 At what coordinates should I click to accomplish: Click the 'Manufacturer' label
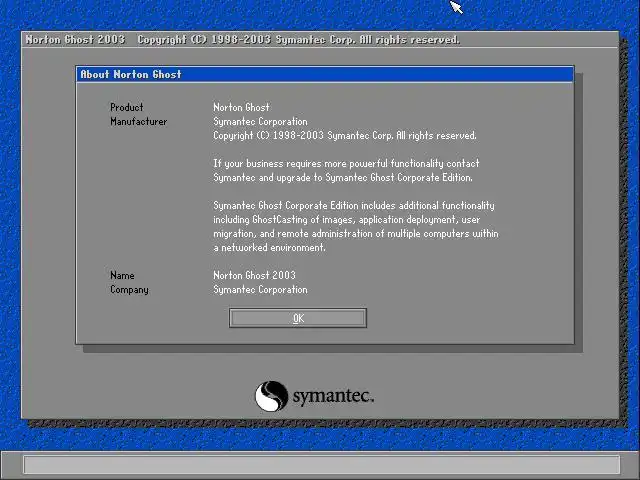tap(138, 122)
